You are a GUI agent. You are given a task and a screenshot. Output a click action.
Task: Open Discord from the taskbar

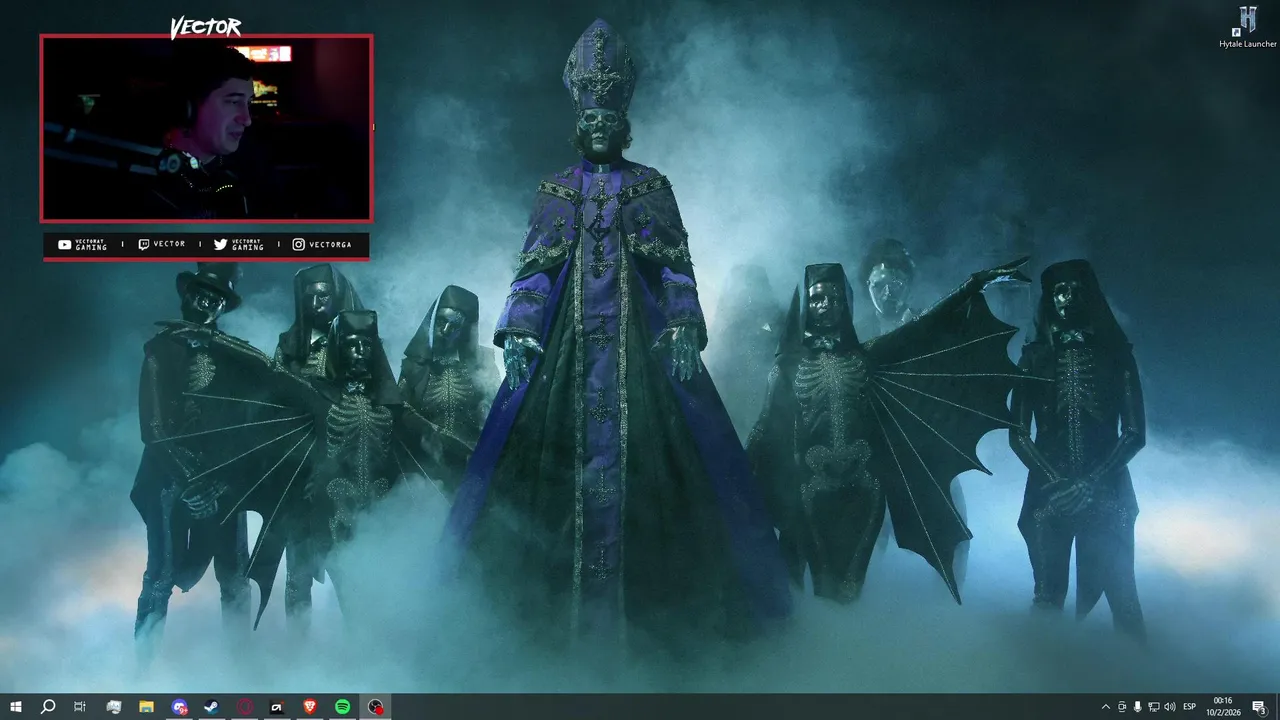point(179,707)
